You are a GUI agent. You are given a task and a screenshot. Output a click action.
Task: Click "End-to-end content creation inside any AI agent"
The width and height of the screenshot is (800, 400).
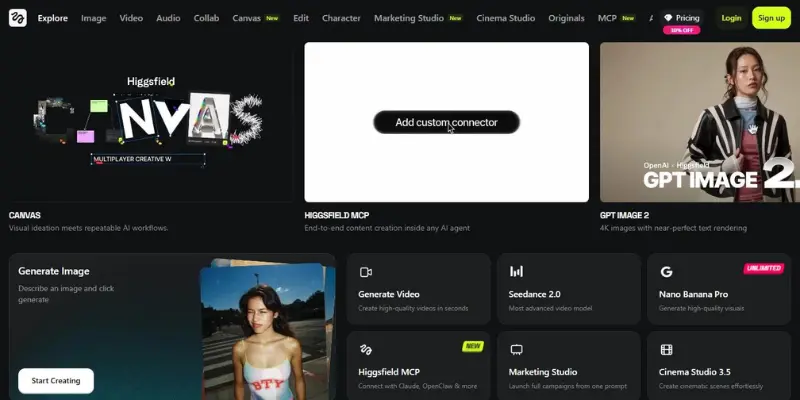(x=387, y=228)
